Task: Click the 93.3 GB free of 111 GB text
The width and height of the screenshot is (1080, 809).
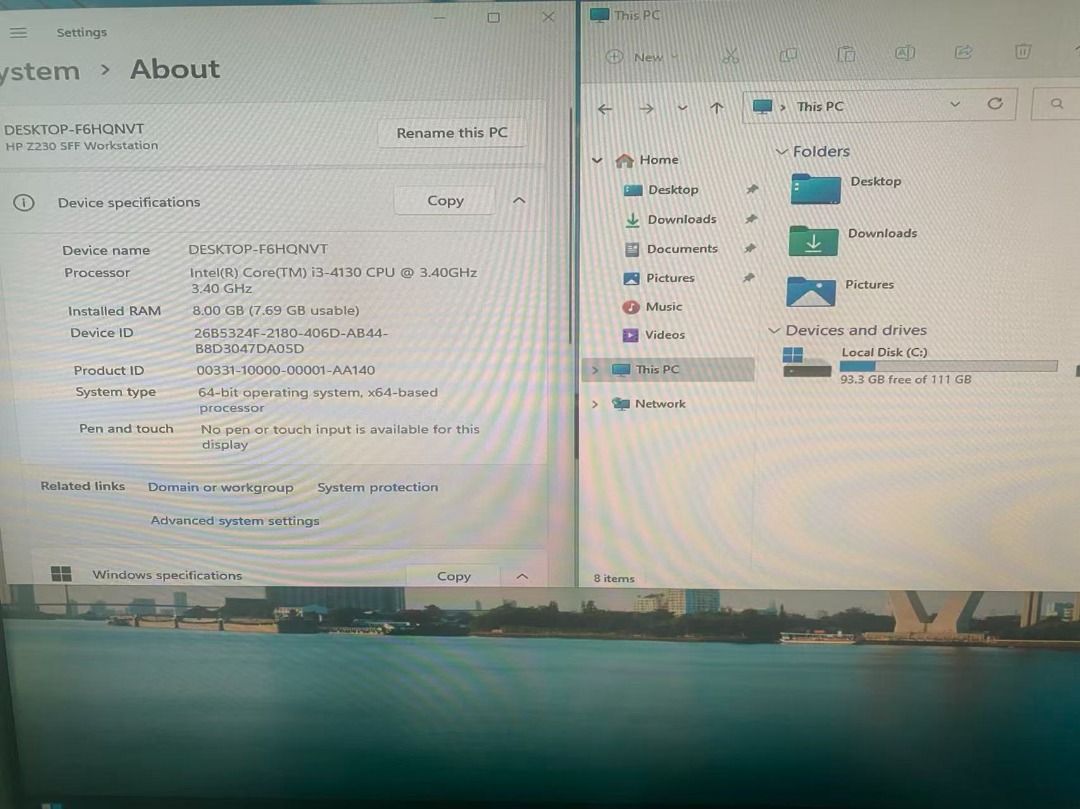Action: point(905,379)
